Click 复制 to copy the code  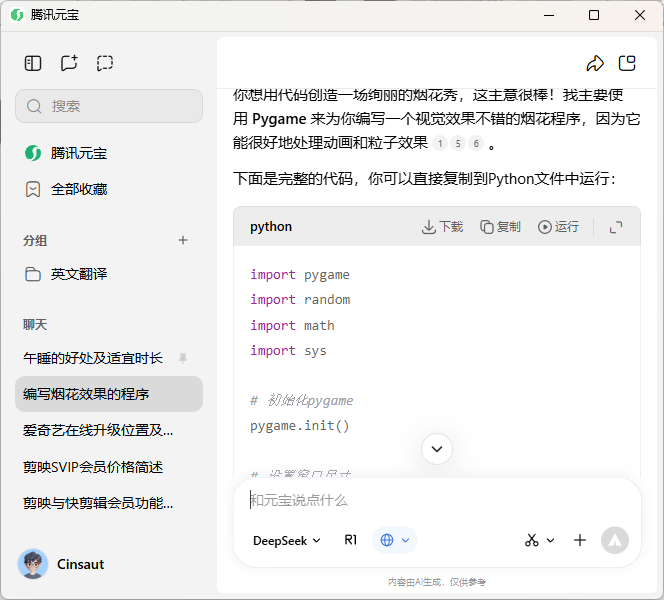(500, 227)
